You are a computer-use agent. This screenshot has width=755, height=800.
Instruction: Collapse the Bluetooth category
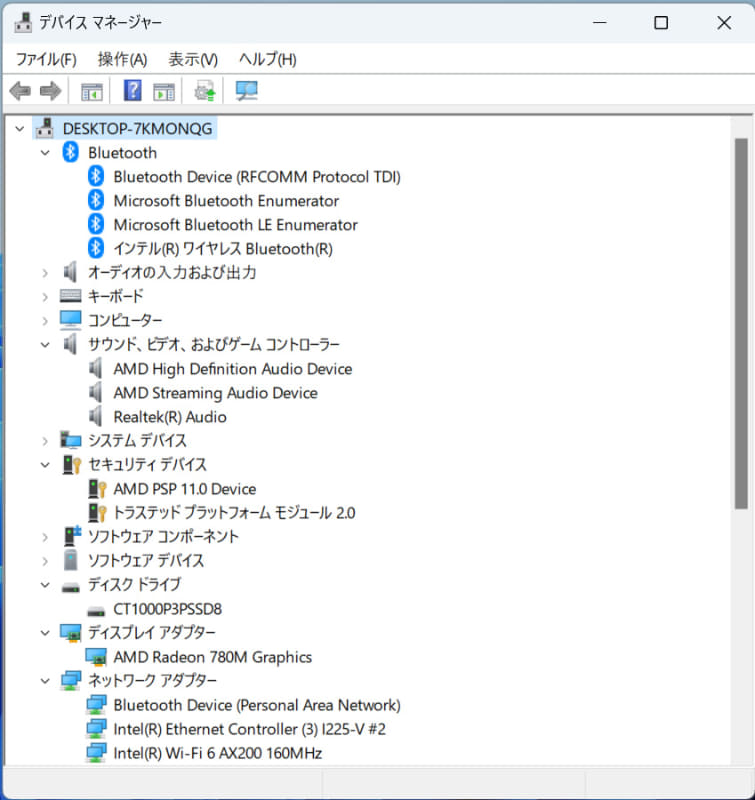click(x=45, y=153)
